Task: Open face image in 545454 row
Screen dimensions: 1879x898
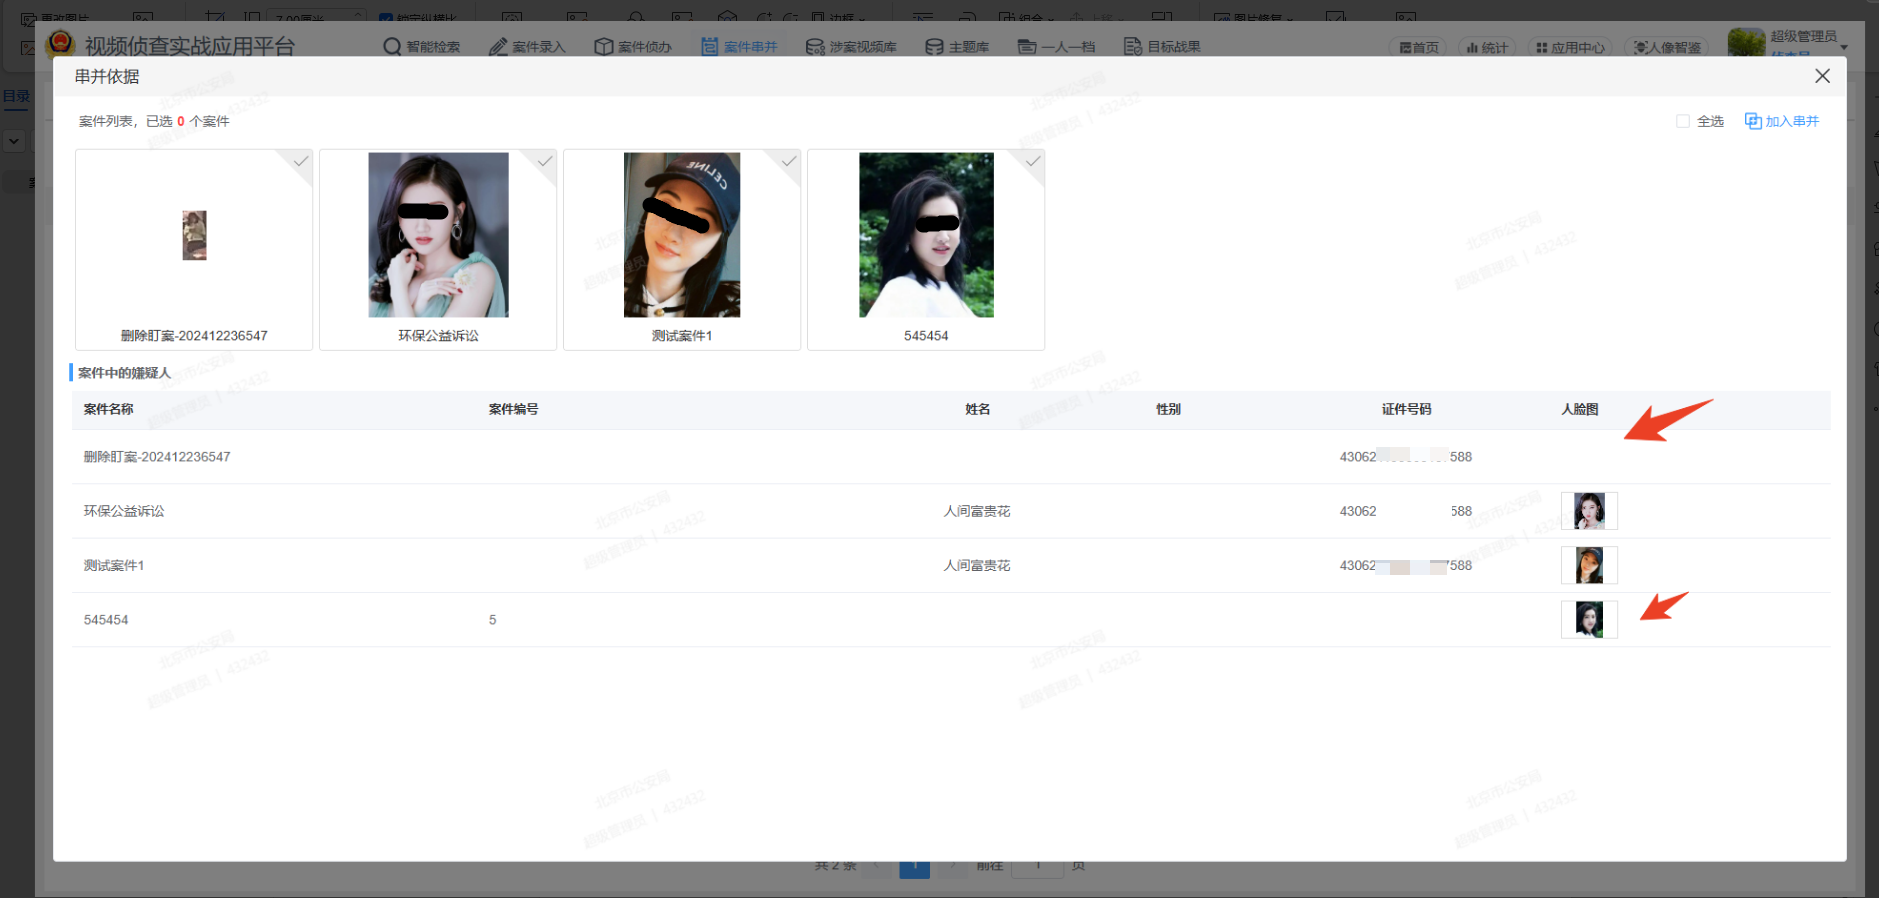Action: click(x=1588, y=620)
